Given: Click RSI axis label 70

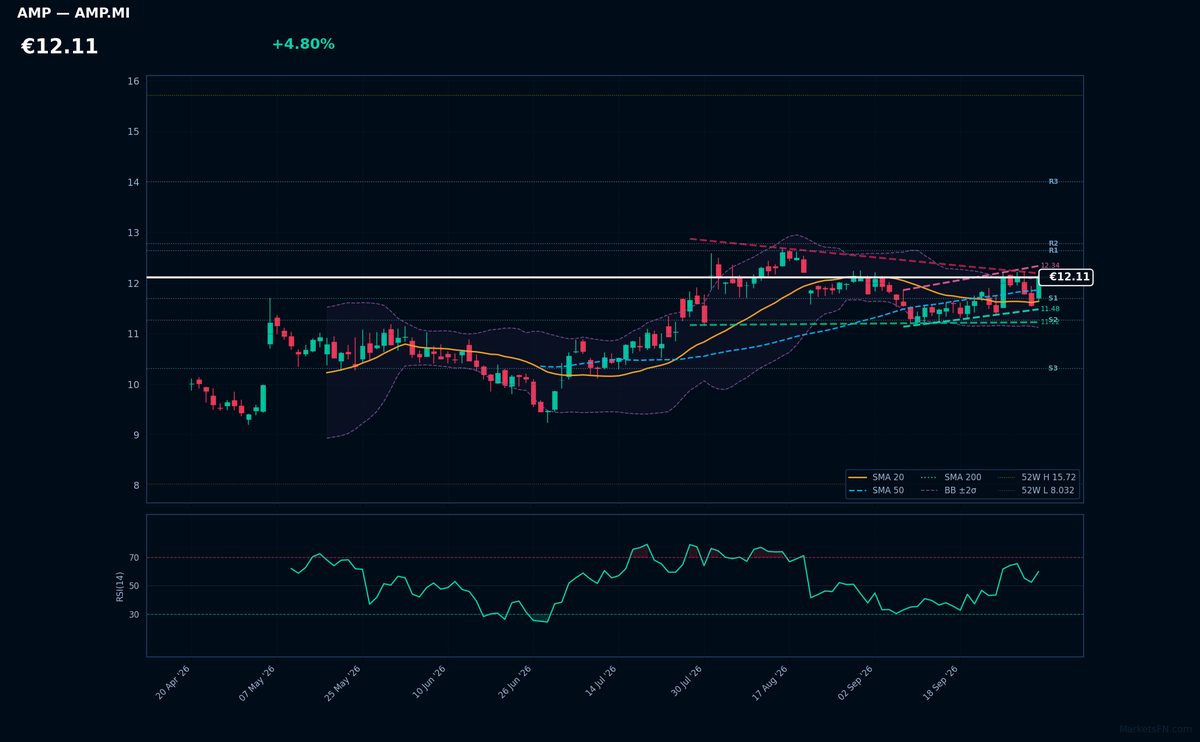Looking at the screenshot, I should (134, 557).
